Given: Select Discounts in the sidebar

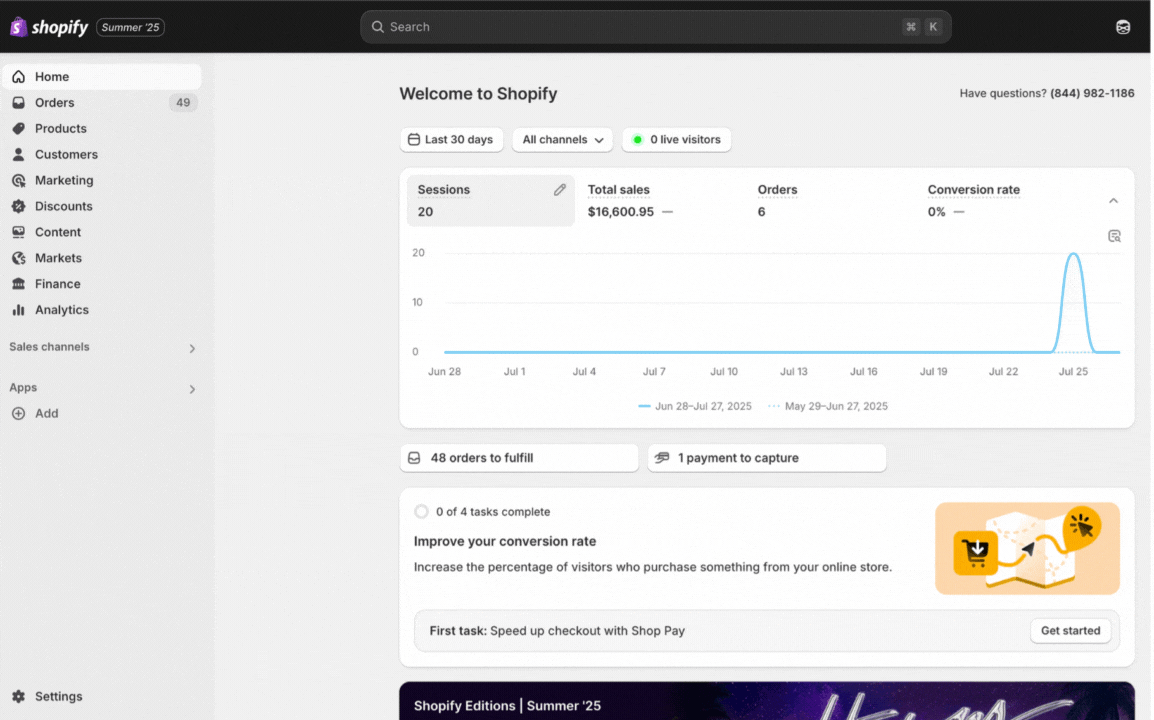Looking at the screenshot, I should [x=102, y=206].
